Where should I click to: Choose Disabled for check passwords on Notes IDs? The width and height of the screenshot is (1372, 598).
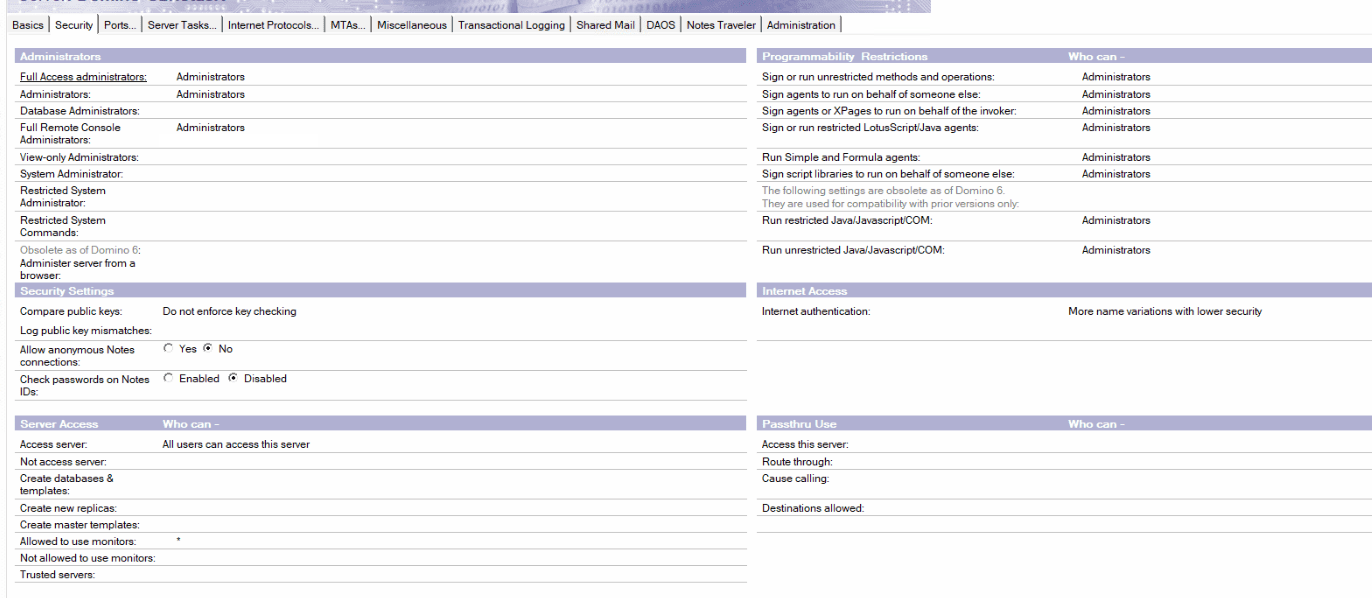coord(233,379)
